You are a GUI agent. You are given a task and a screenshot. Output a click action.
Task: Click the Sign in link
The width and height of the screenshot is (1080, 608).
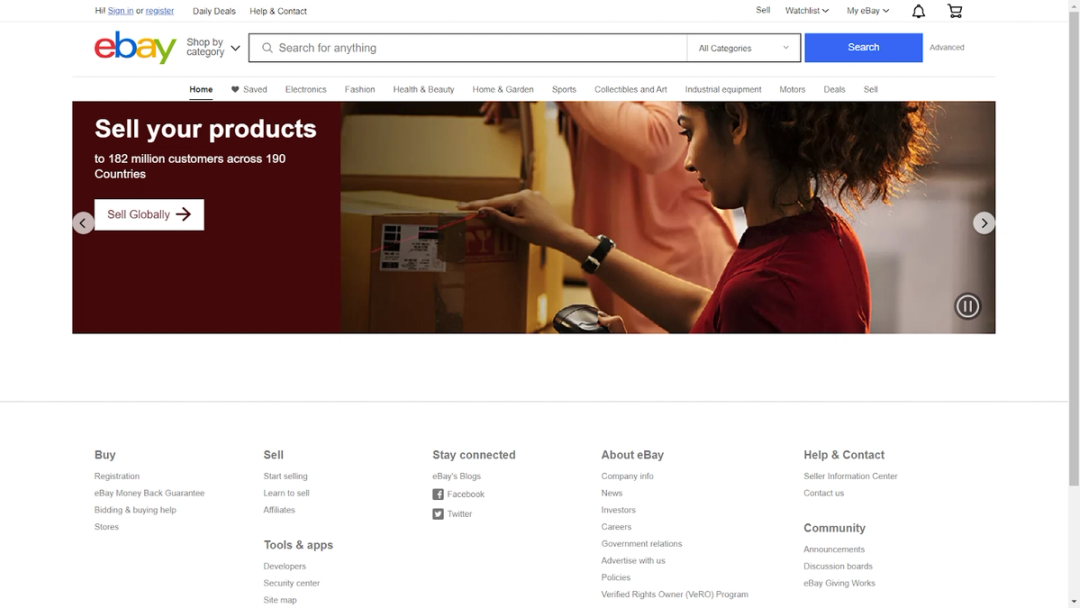pos(121,11)
